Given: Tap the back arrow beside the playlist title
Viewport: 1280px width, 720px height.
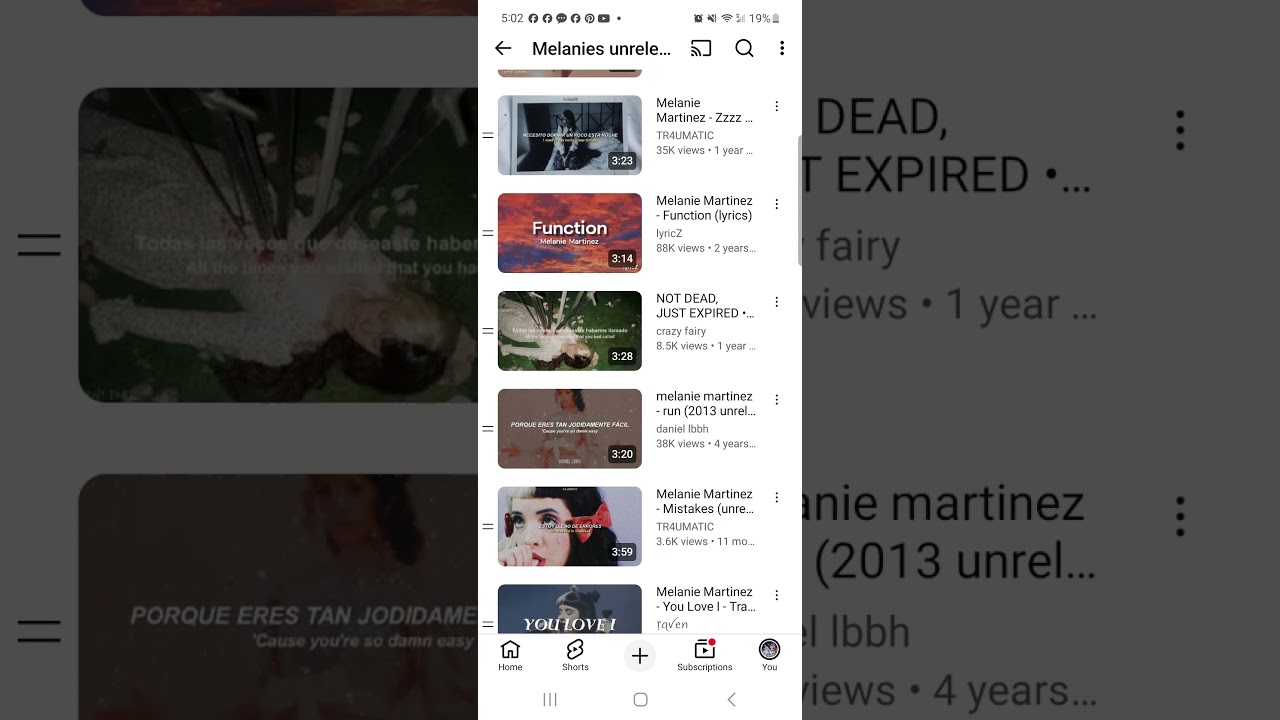Looking at the screenshot, I should [503, 48].
